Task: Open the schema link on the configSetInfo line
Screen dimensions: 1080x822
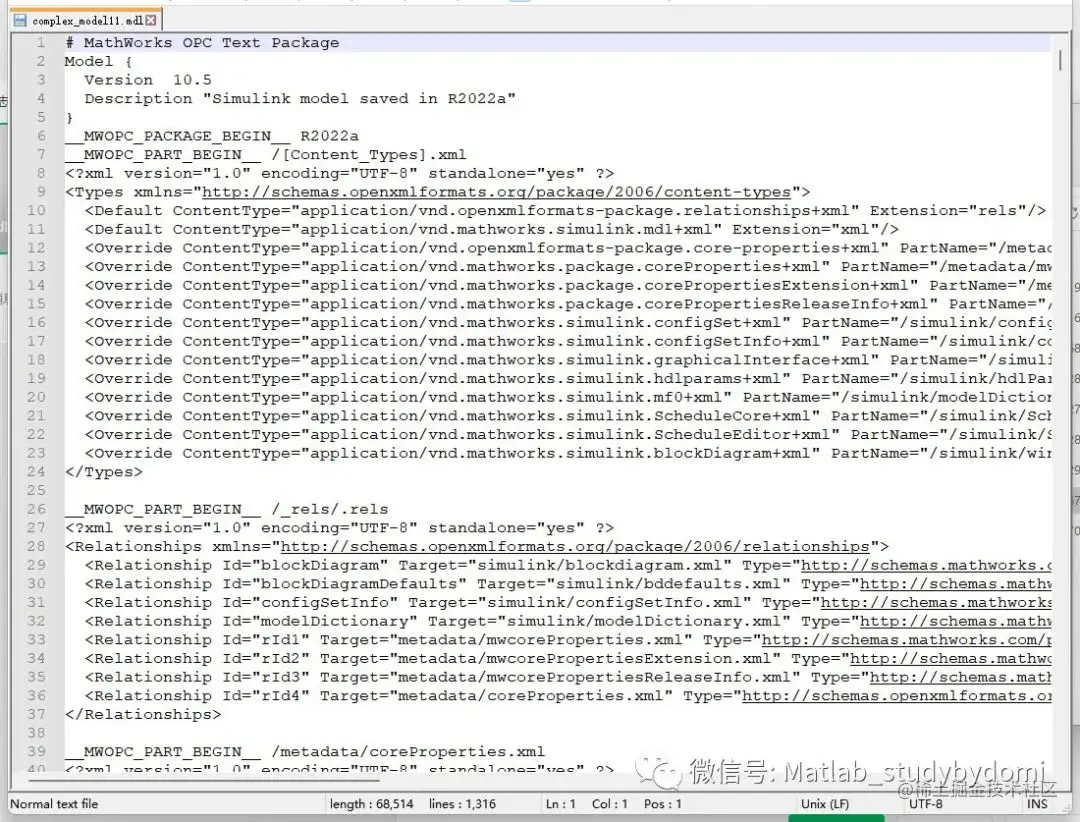Action: [x=936, y=602]
